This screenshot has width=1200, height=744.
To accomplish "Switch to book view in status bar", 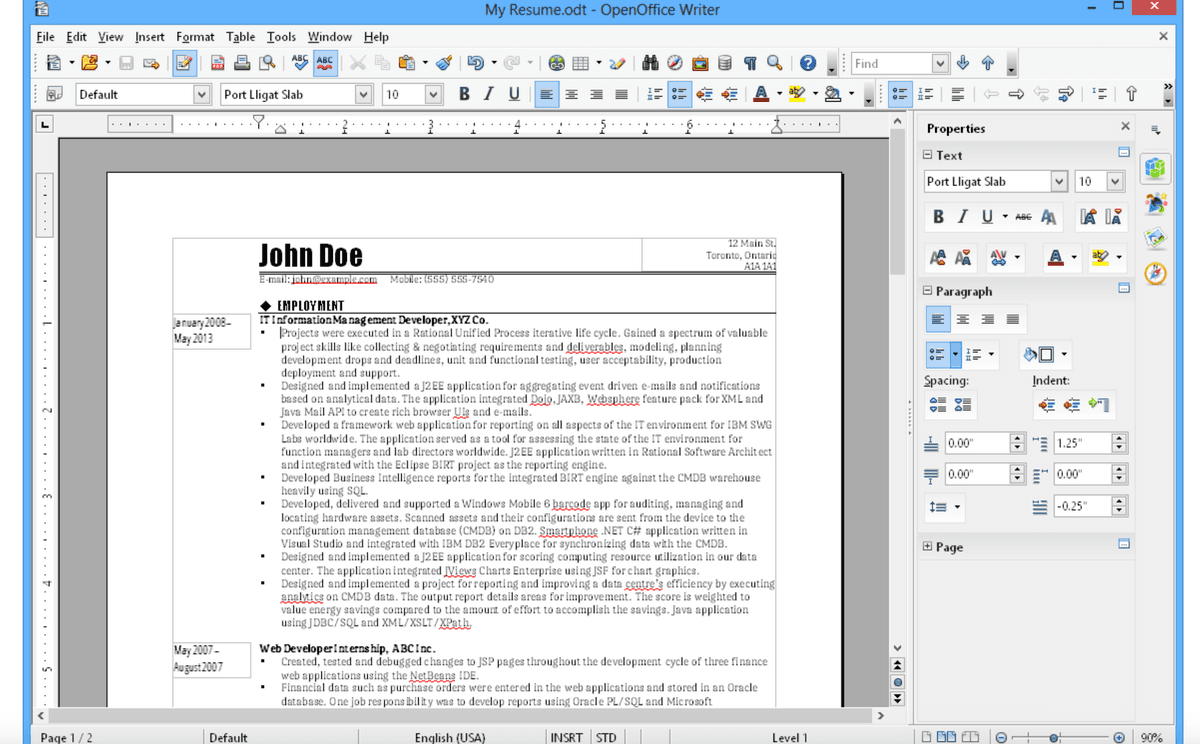I will coord(970,736).
